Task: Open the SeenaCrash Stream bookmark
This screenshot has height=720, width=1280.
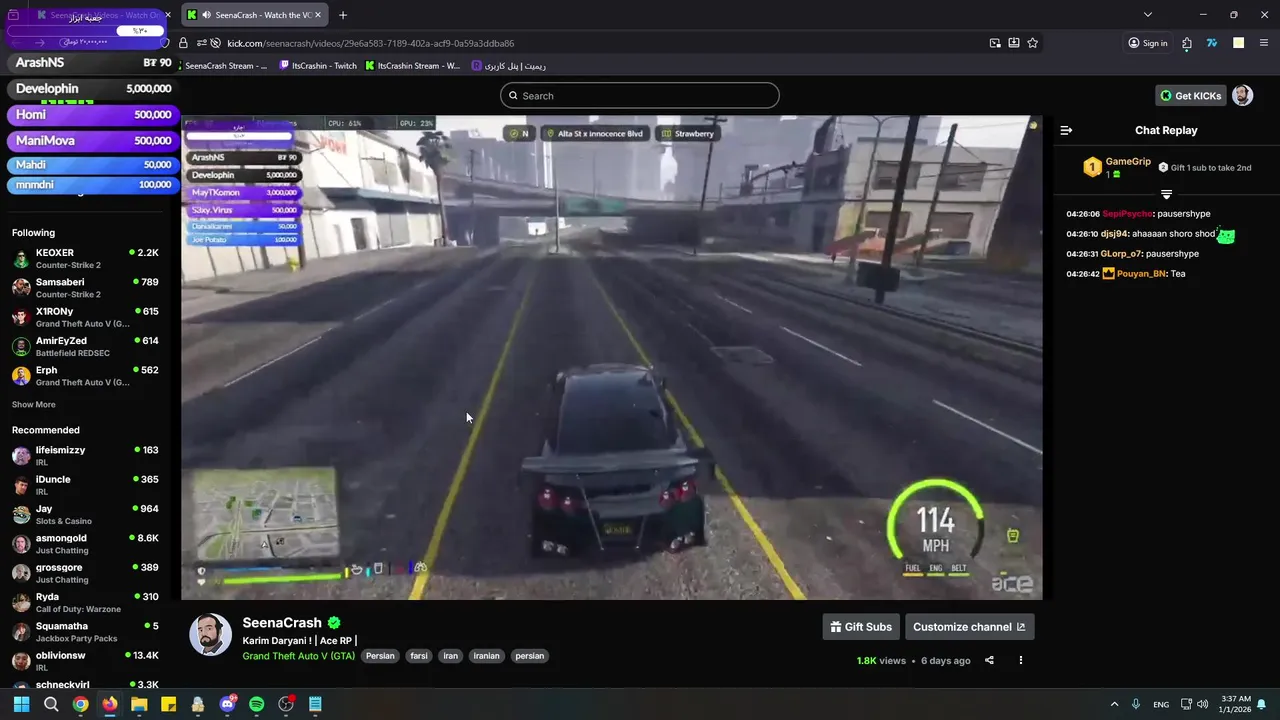Action: [x=226, y=66]
